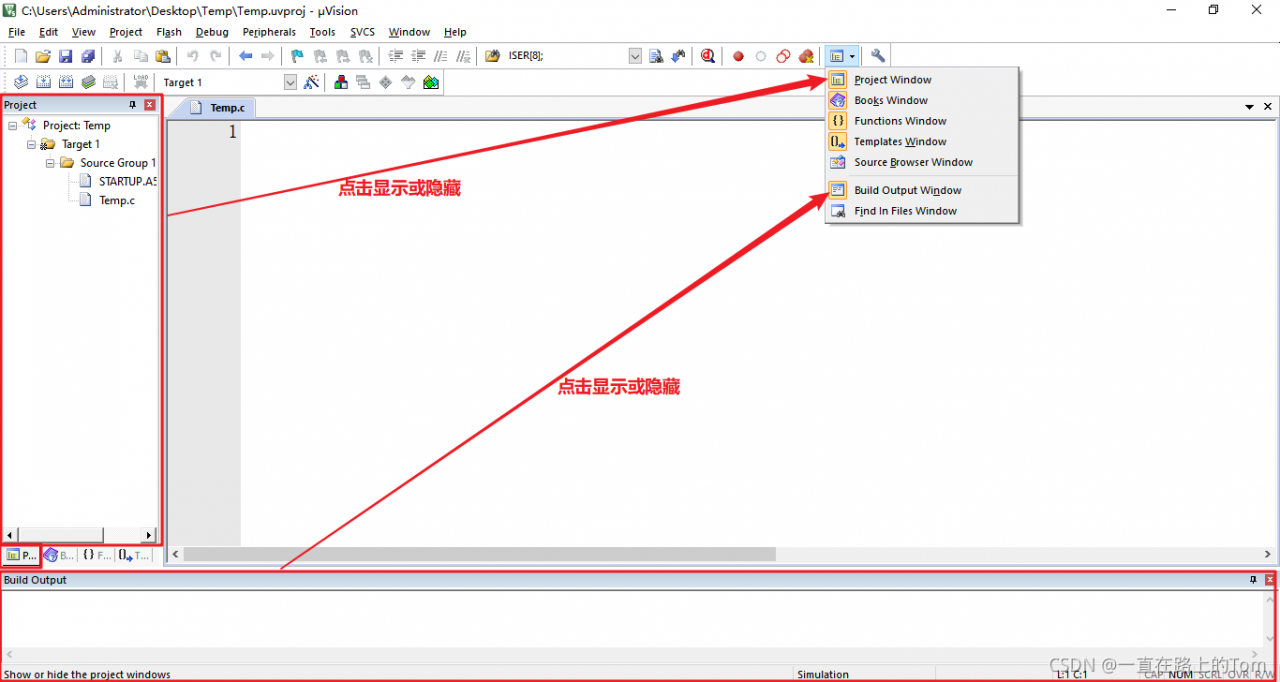Image resolution: width=1280 pixels, height=682 pixels.
Task: Click the window layout button dropdown arrow
Action: (852, 57)
